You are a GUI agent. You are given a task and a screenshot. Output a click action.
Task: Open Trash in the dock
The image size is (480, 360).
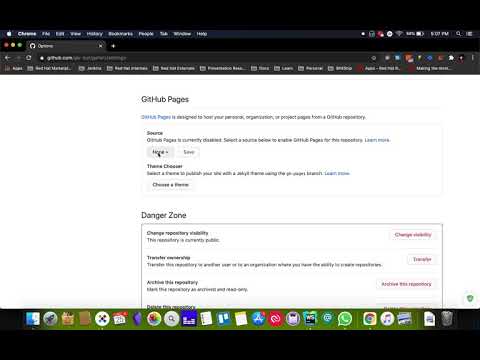[447, 319]
